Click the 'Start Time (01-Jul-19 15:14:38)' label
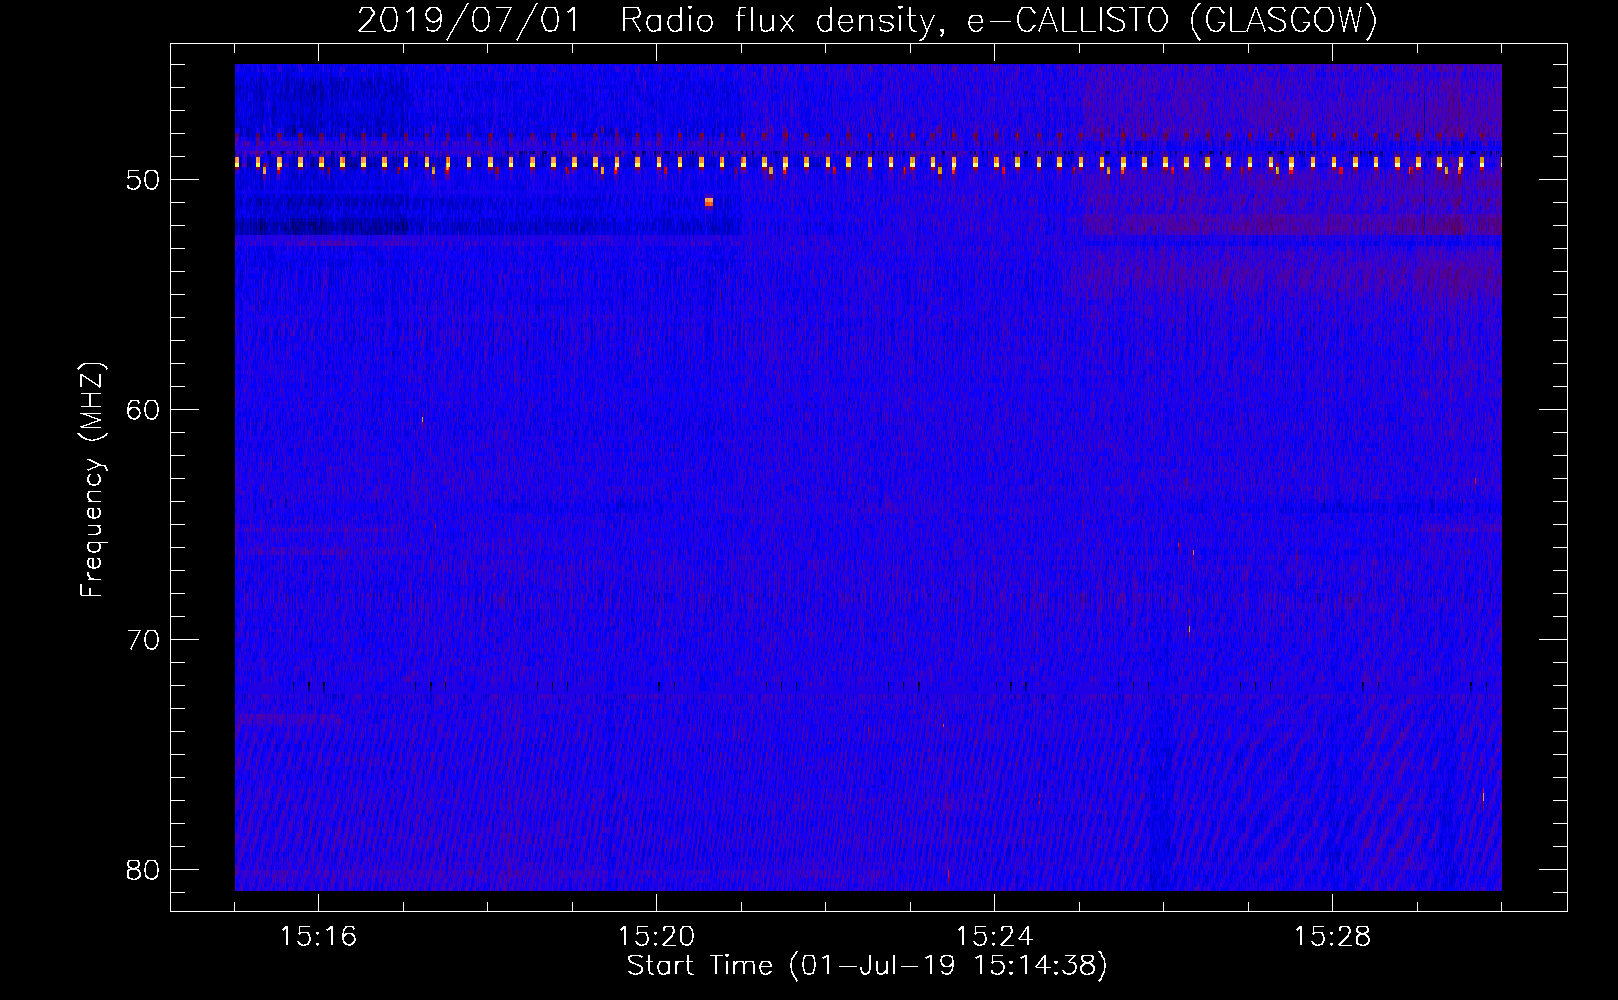 [x=867, y=966]
